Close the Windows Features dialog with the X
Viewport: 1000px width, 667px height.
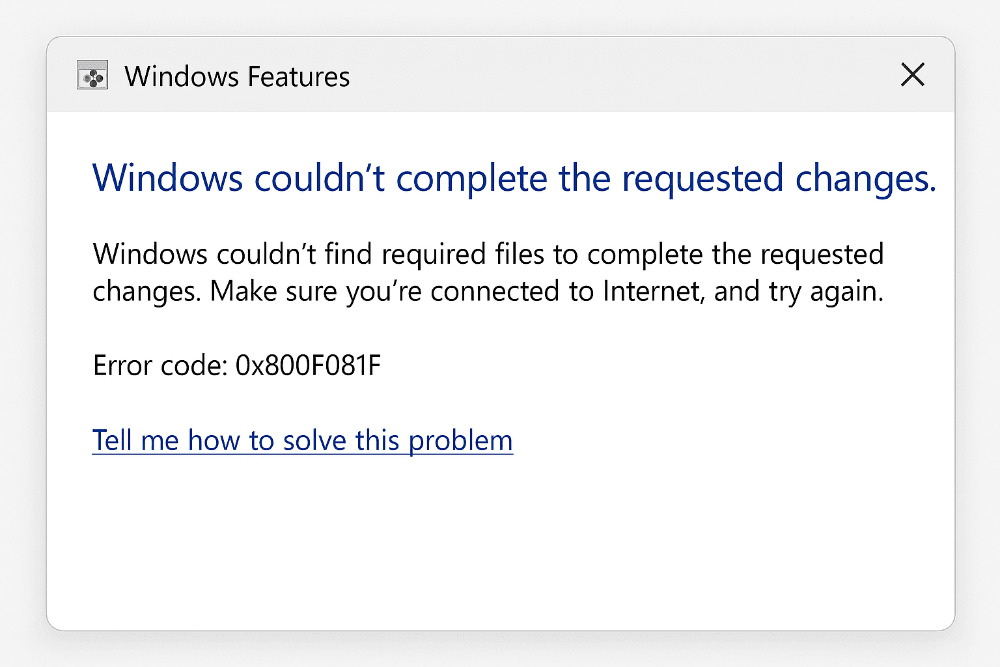coord(912,75)
